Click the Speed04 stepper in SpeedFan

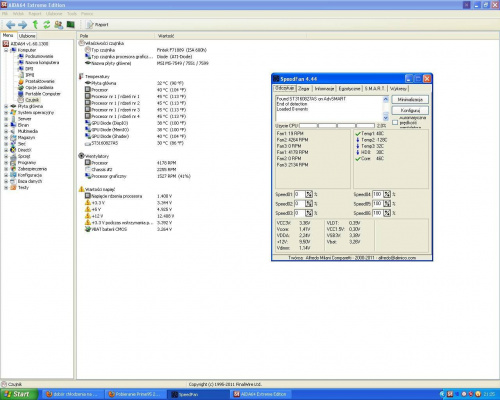[387, 194]
